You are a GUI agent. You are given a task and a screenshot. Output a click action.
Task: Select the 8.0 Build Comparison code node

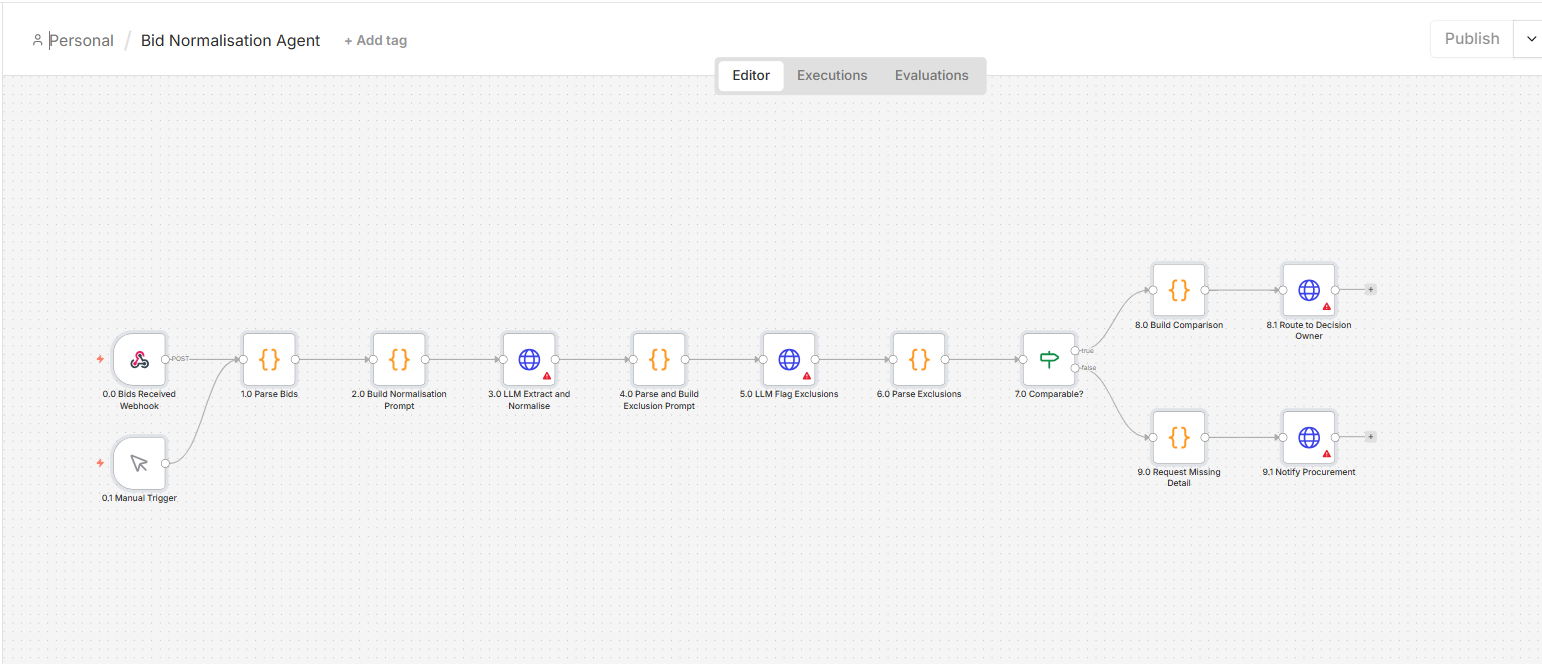pyautogui.click(x=1179, y=290)
